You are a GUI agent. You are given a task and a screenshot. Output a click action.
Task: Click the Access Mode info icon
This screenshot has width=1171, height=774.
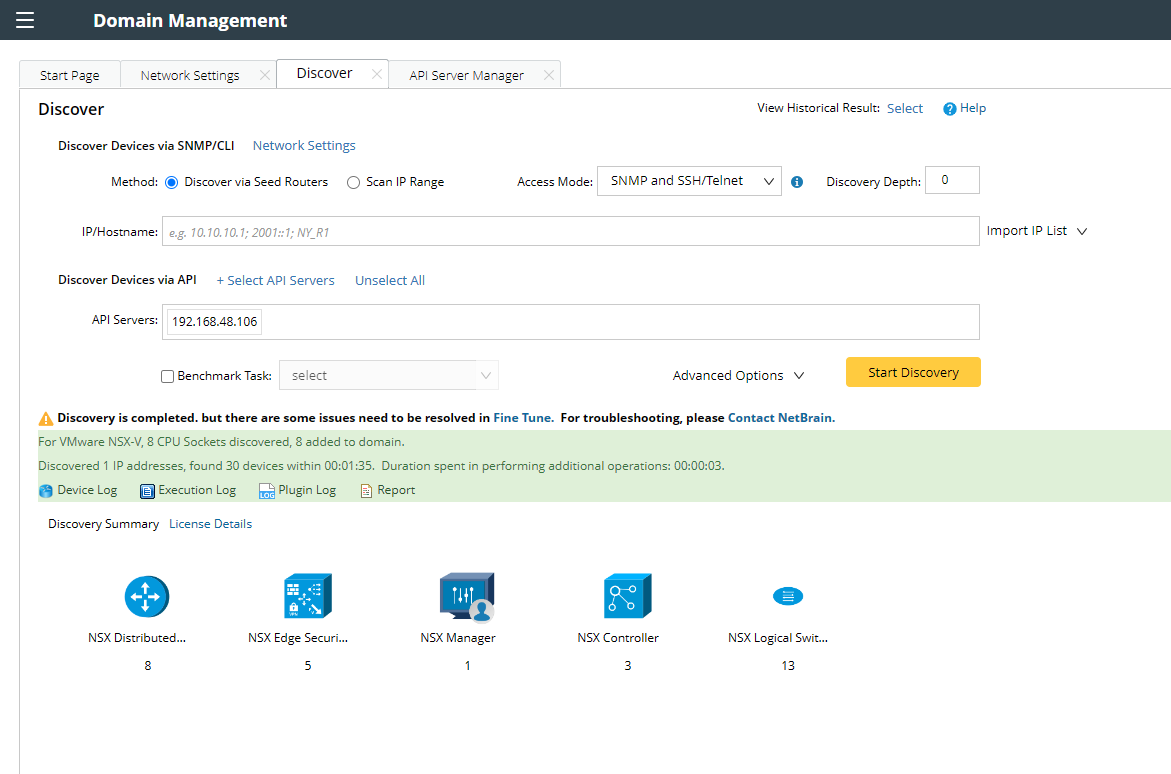[x=797, y=182]
